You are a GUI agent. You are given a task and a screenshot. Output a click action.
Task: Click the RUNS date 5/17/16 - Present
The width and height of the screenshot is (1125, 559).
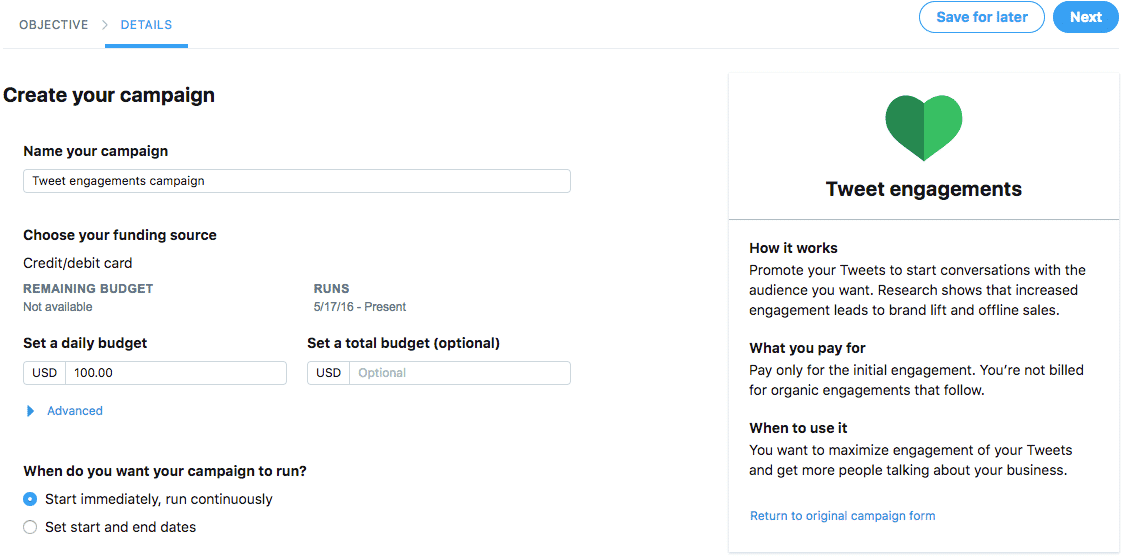point(359,307)
